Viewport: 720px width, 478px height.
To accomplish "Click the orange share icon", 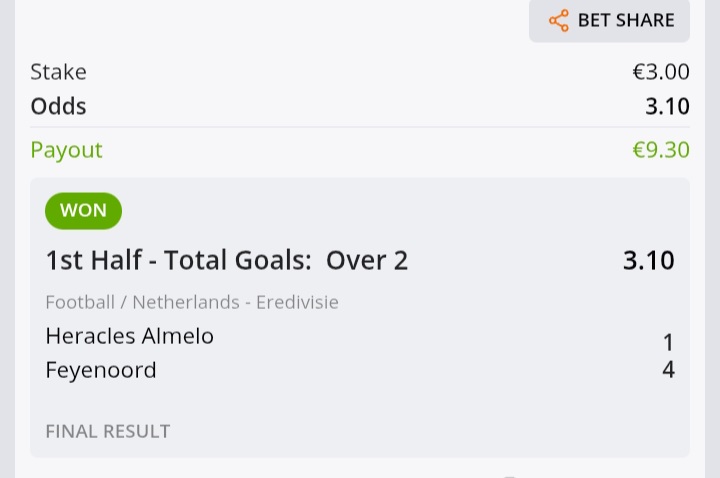I will coord(559,21).
